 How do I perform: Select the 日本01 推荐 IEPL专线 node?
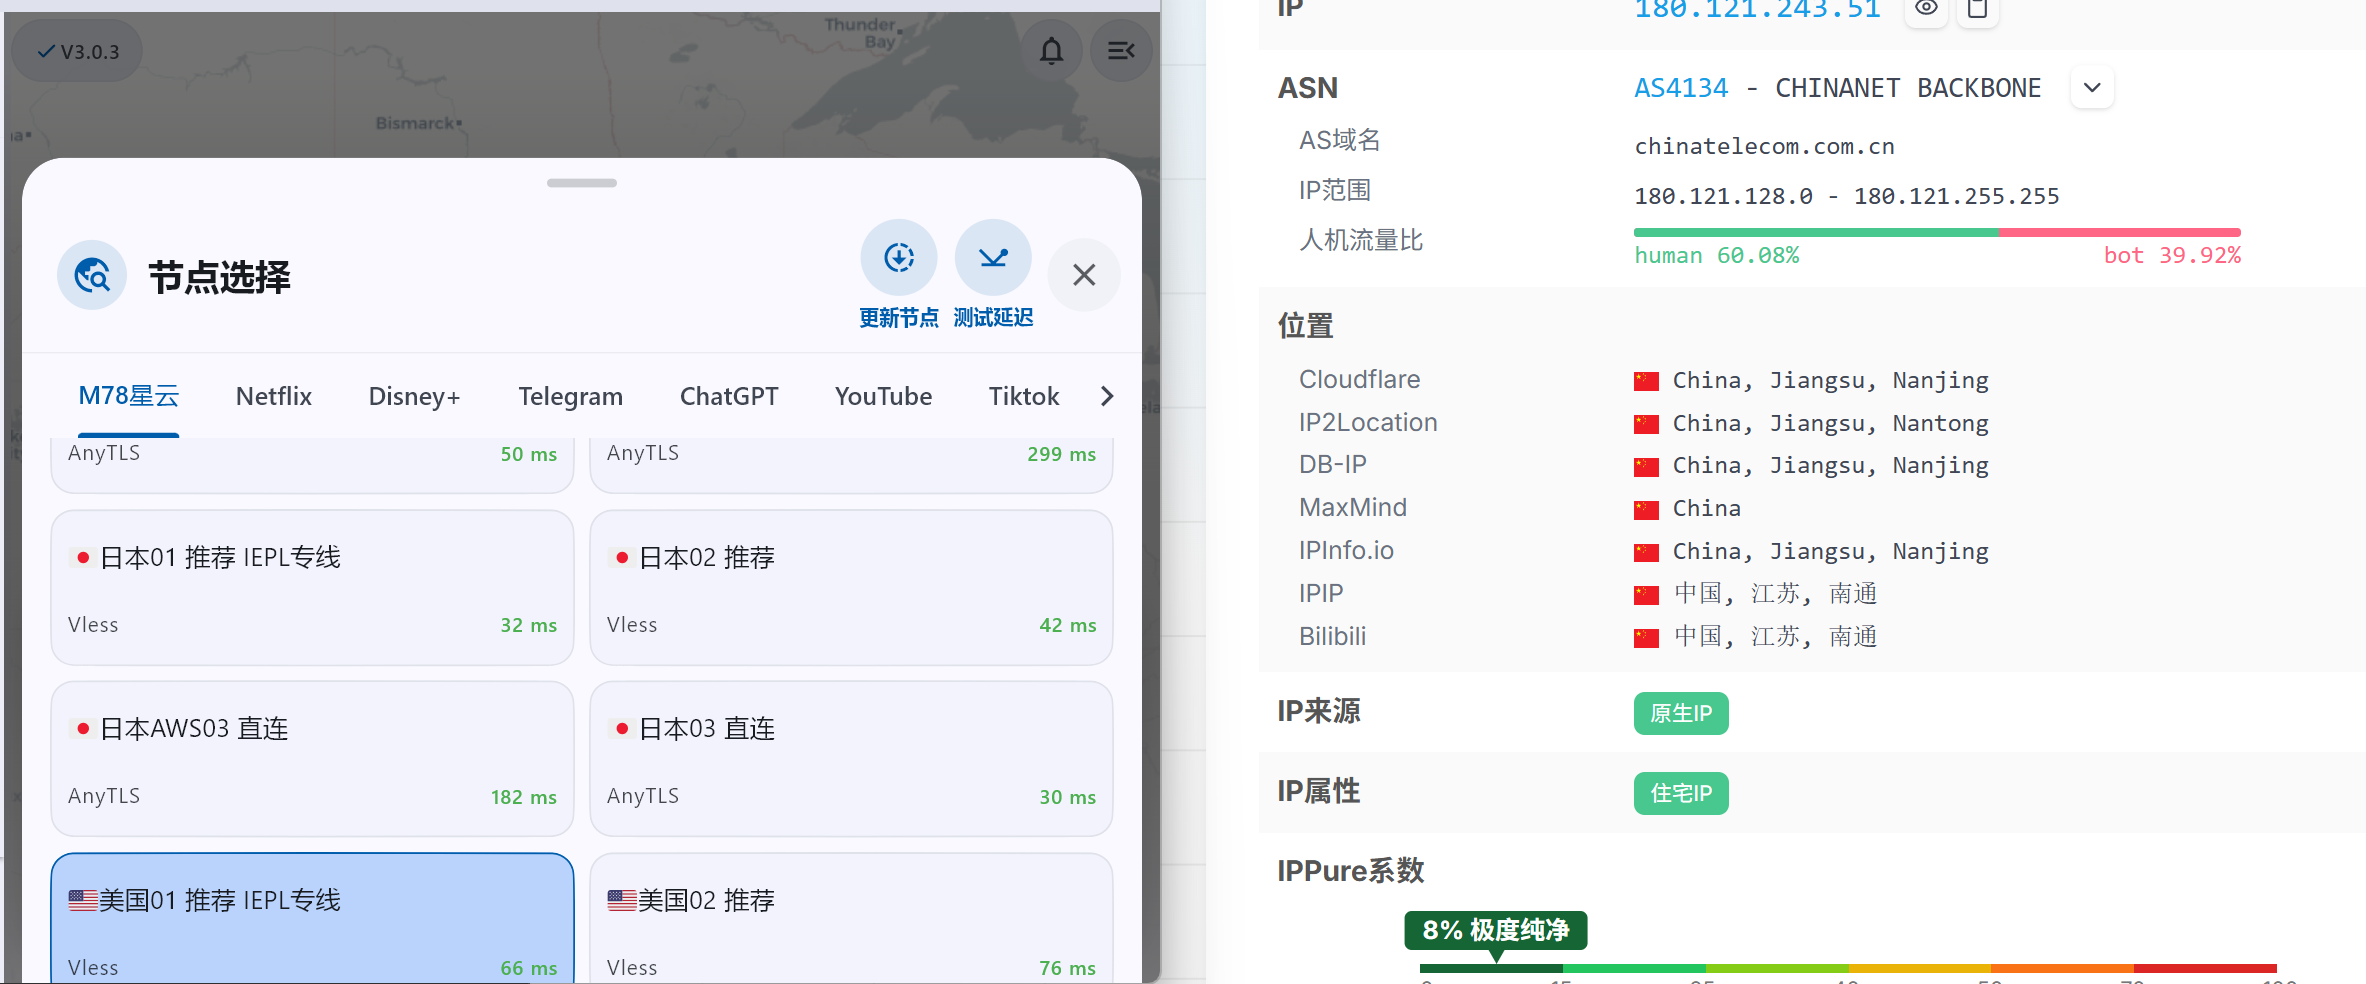pyautogui.click(x=312, y=588)
